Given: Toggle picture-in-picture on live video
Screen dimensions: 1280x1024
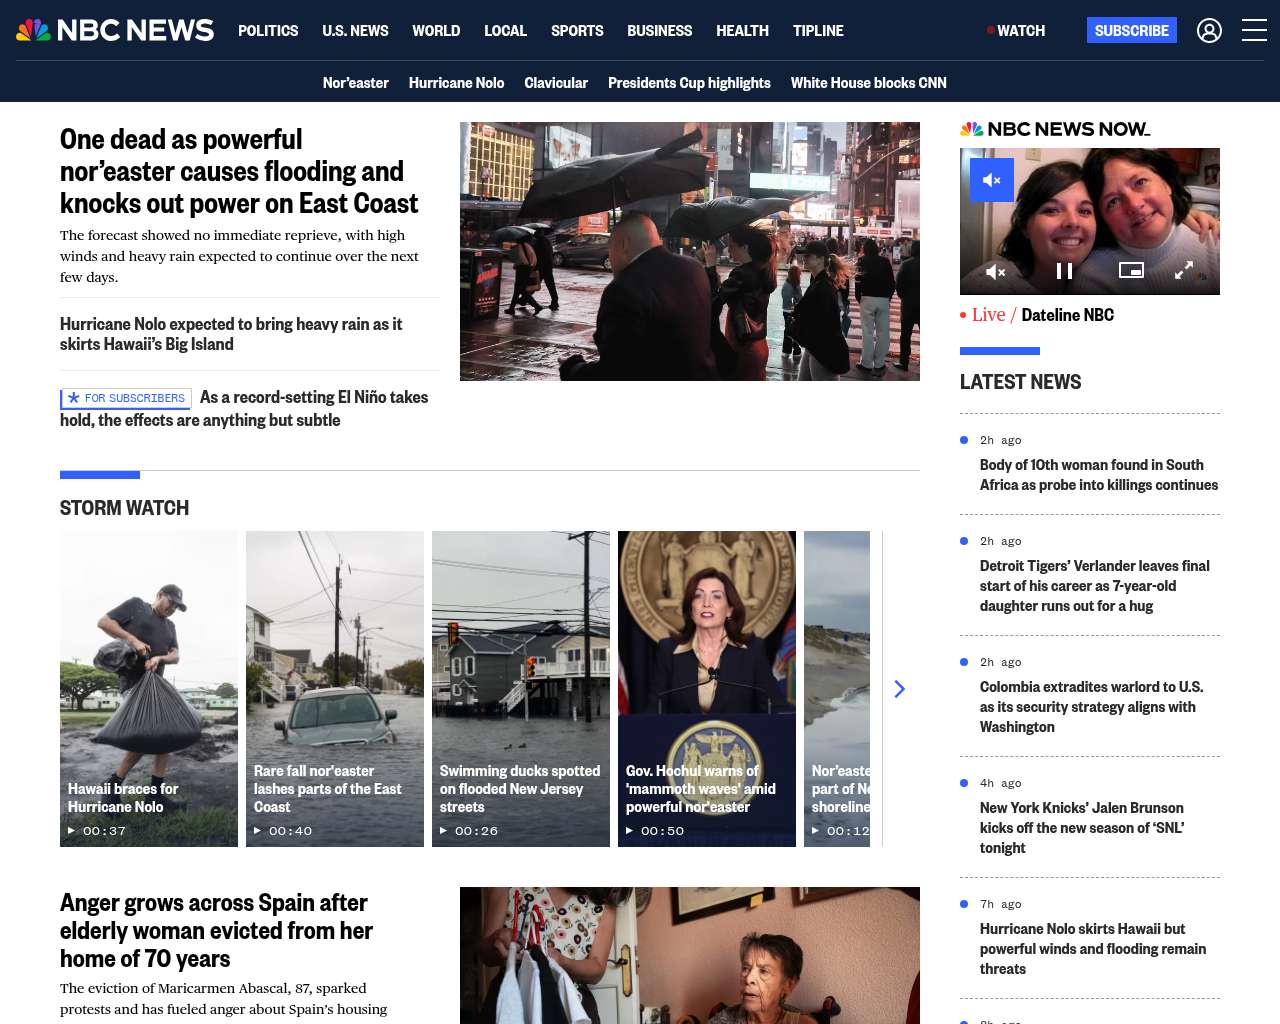Looking at the screenshot, I should tap(1131, 270).
